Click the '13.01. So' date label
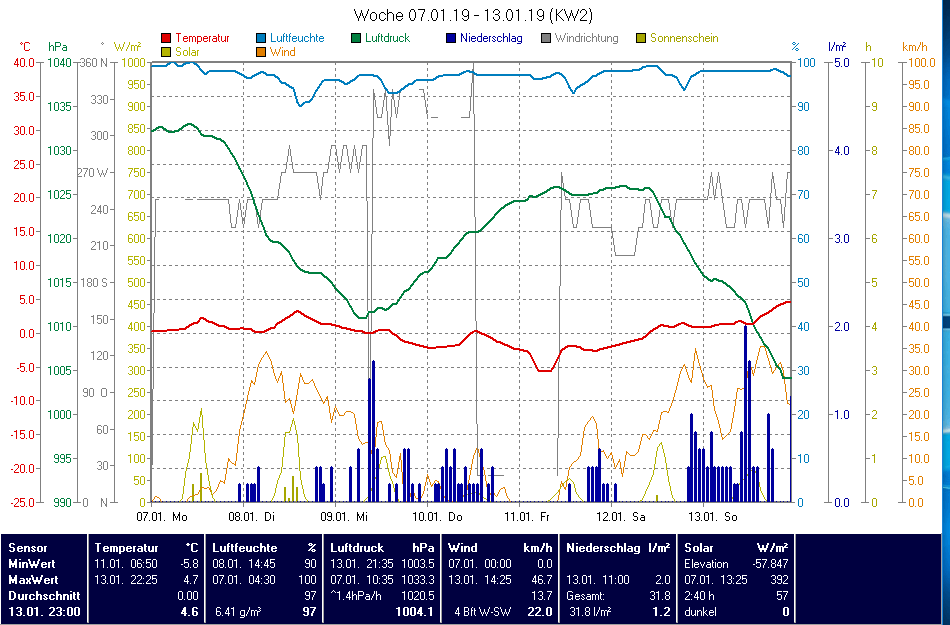This screenshot has width=950, height=625. tap(713, 517)
